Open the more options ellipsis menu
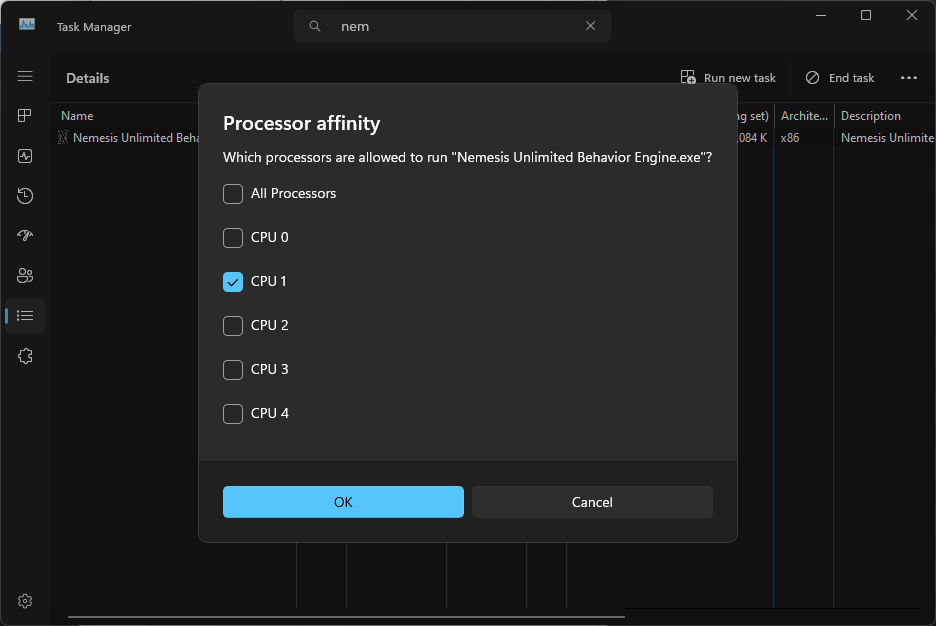The image size is (936, 626). (909, 78)
